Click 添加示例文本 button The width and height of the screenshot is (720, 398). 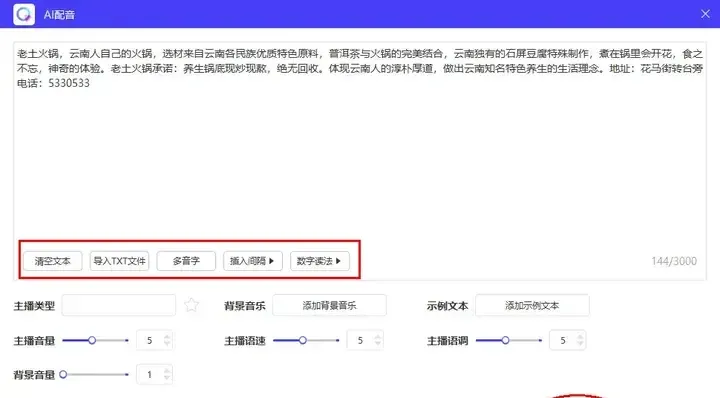click(x=532, y=305)
